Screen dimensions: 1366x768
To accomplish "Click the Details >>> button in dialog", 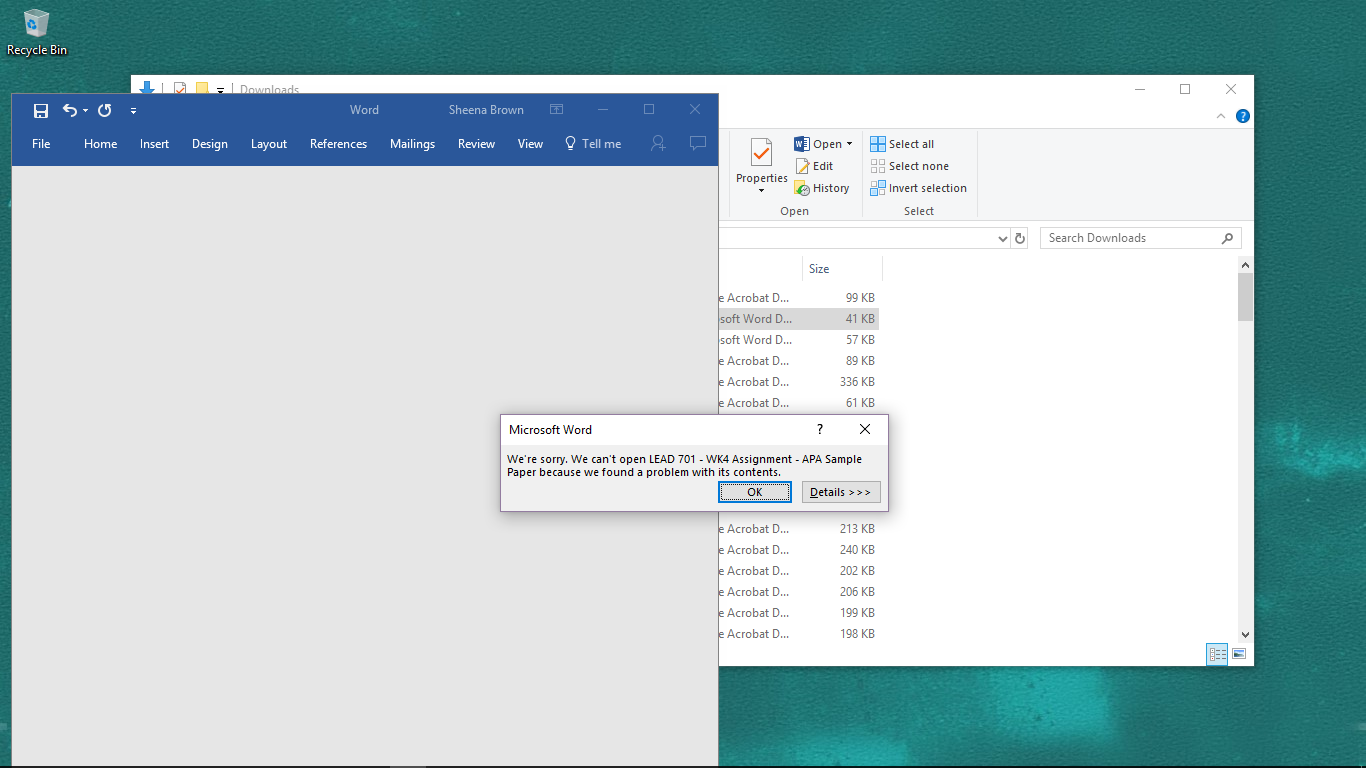I will [840, 492].
